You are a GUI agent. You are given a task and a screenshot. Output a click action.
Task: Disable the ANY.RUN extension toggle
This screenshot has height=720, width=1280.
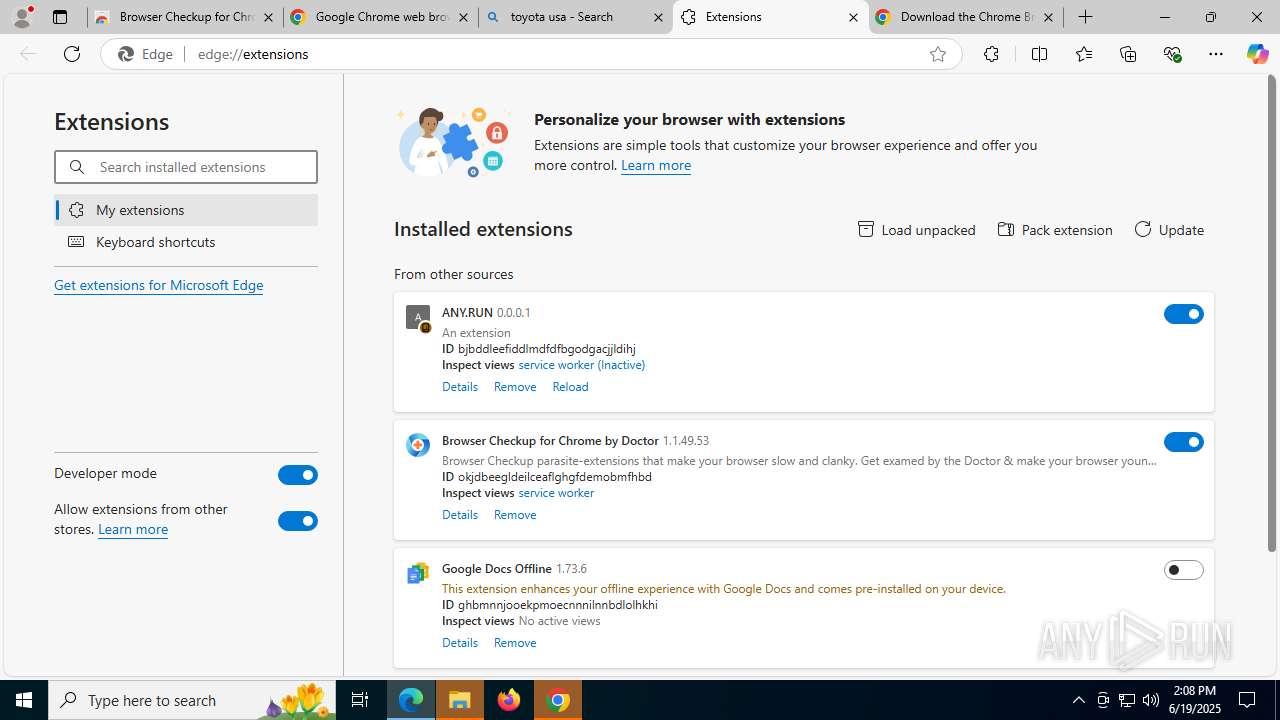[1184, 314]
